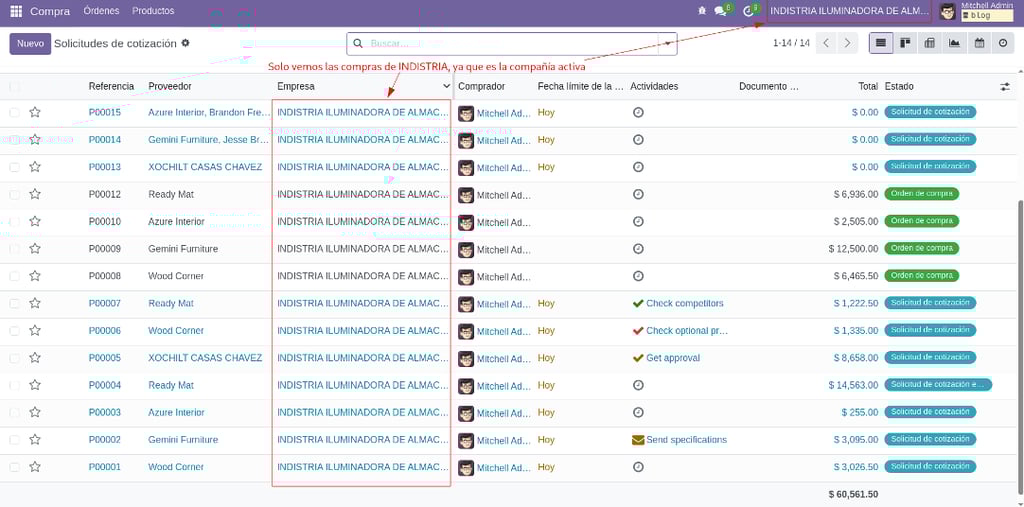The width and height of the screenshot is (1024, 507).
Task: Open the gear settings next to Solicitudes de cotización
Action: 185,43
